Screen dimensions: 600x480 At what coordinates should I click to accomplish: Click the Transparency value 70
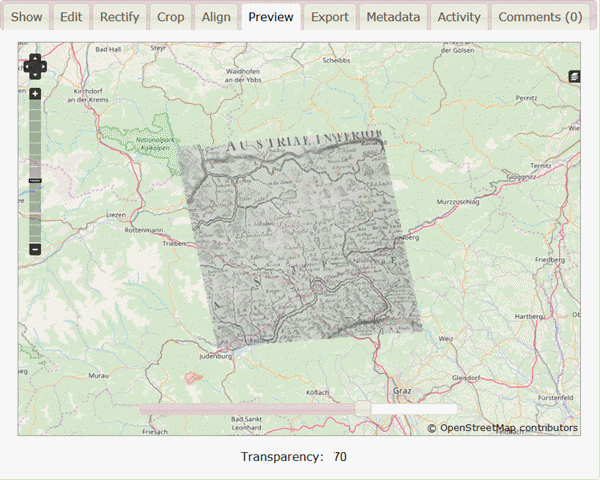click(340, 457)
